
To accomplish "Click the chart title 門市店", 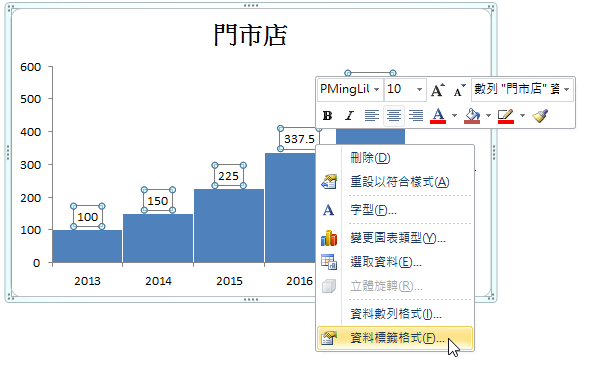I will click(x=250, y=35).
